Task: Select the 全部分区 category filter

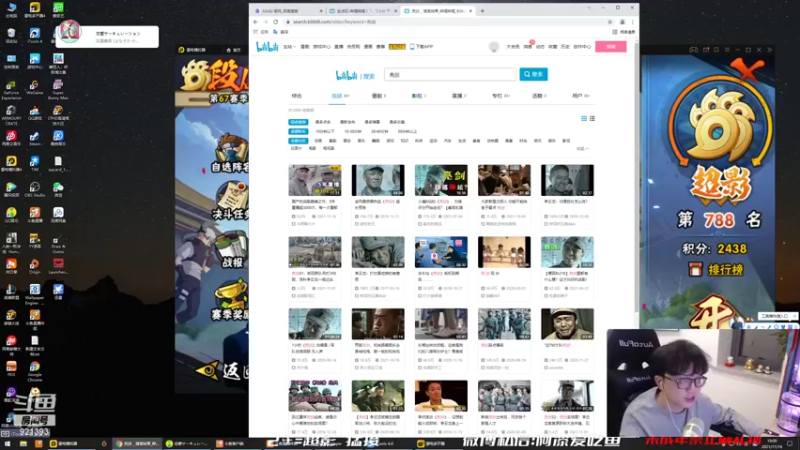Action: point(298,140)
